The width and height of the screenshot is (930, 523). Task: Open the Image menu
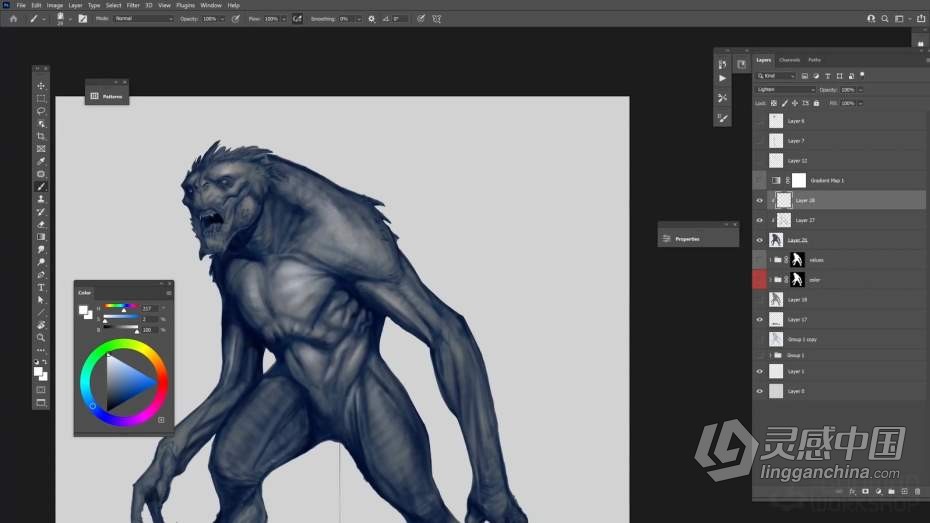55,5
